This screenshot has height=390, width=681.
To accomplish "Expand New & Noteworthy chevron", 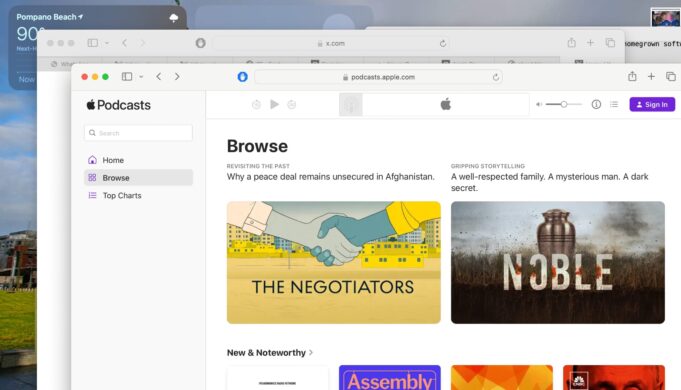I will pos(311,353).
